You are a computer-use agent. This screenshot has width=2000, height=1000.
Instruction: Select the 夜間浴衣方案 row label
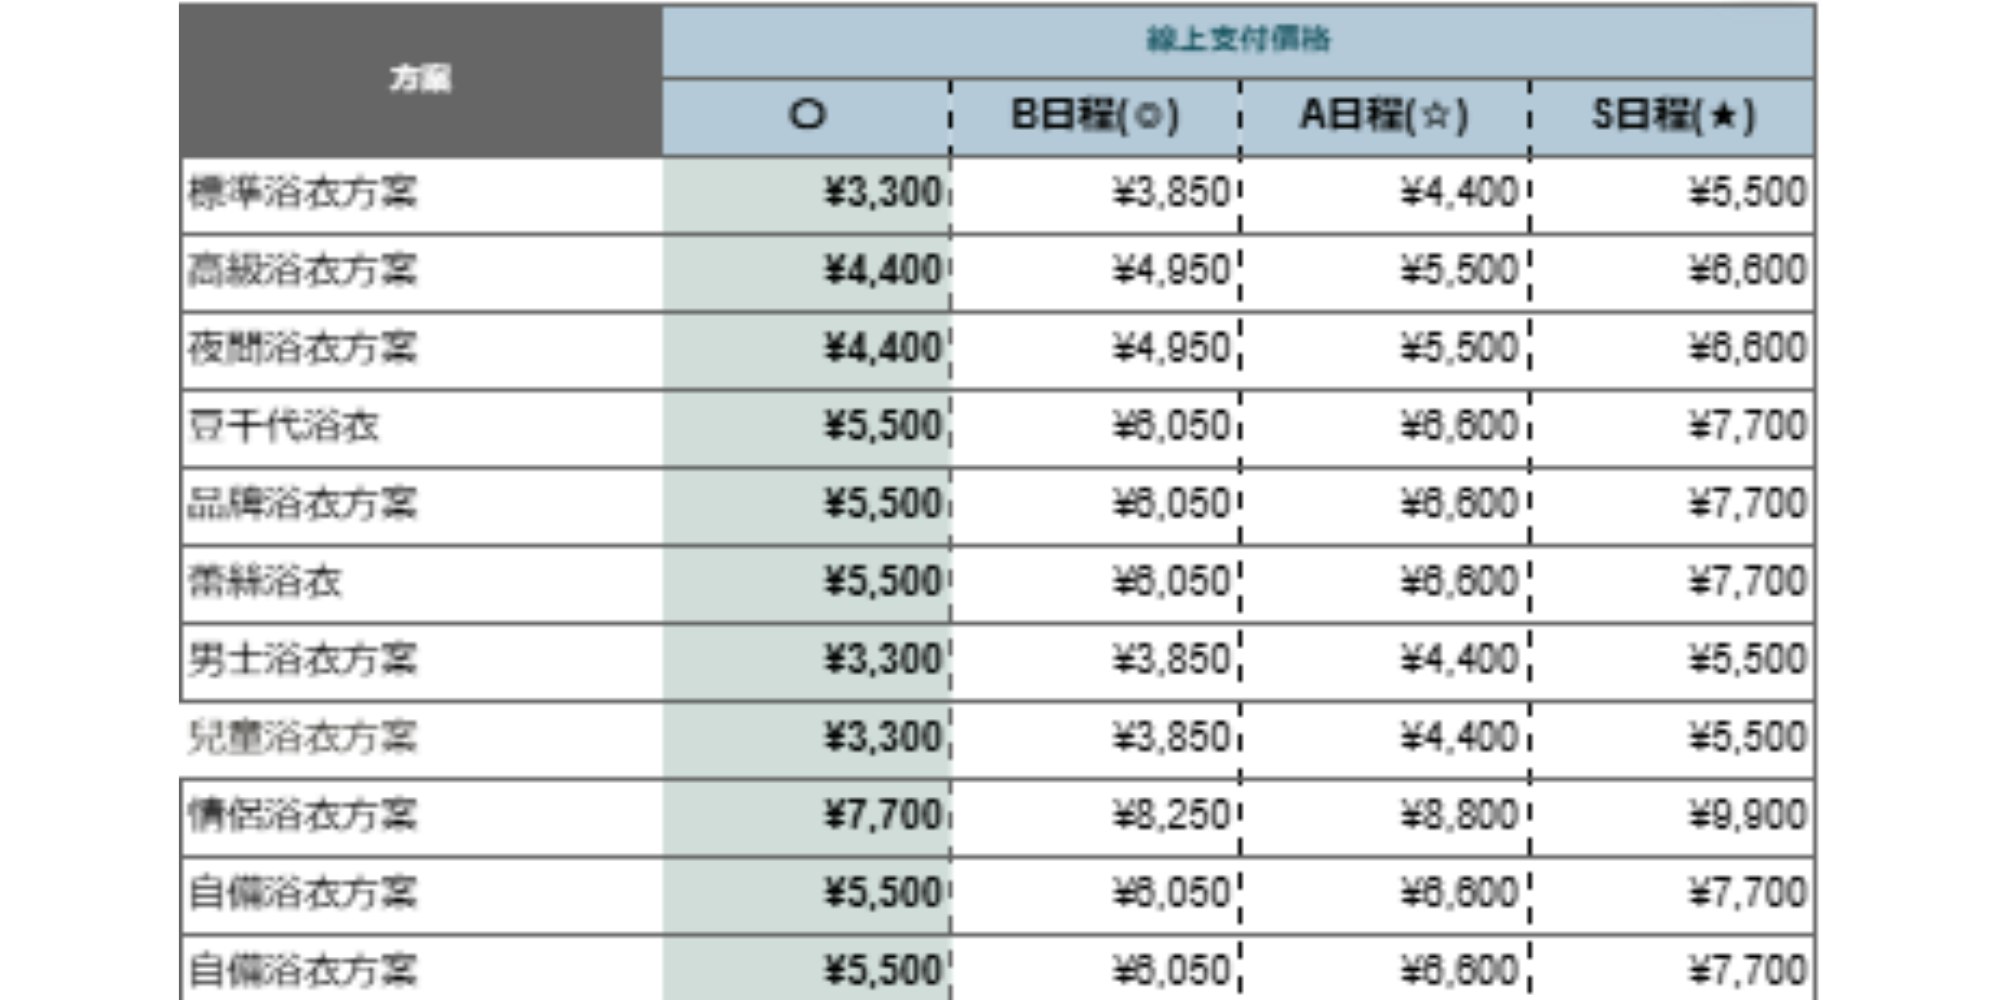click(x=302, y=349)
